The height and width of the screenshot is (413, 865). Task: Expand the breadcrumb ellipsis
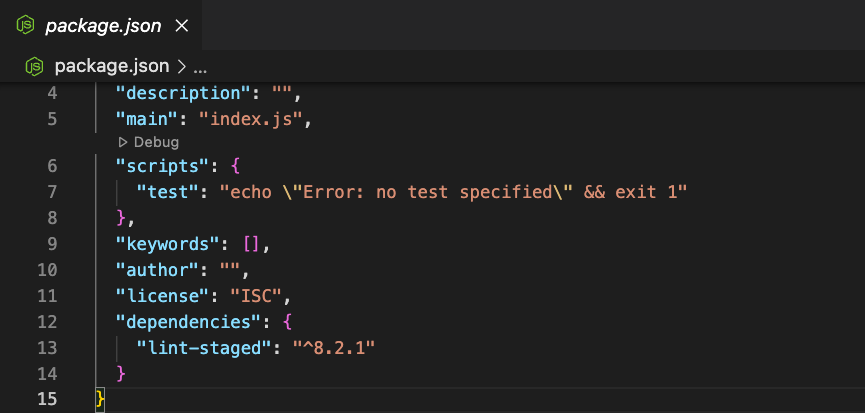pyautogui.click(x=200, y=68)
